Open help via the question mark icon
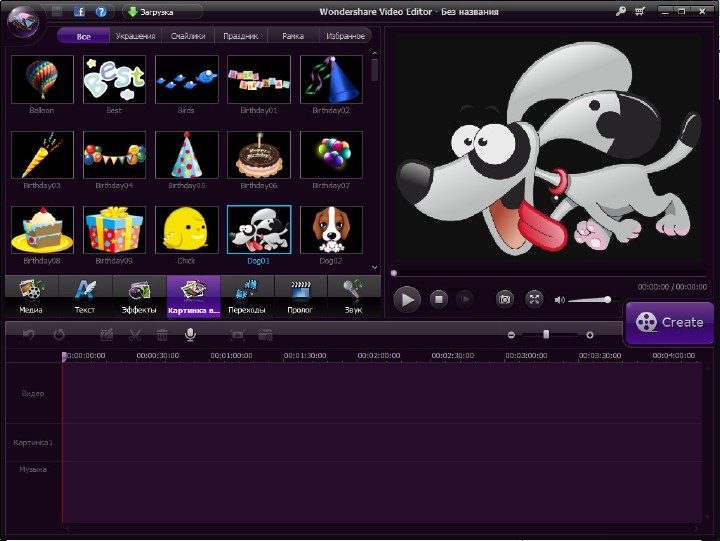720x541 pixels. point(101,12)
